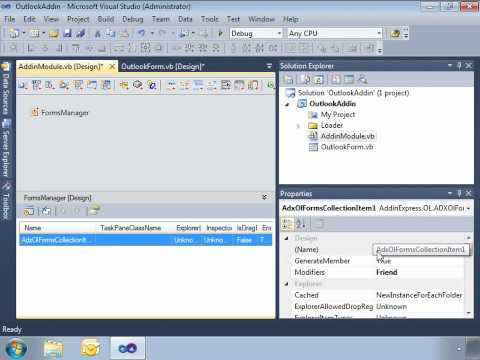Click the FormsManager component icon on the designer

tap(35, 112)
